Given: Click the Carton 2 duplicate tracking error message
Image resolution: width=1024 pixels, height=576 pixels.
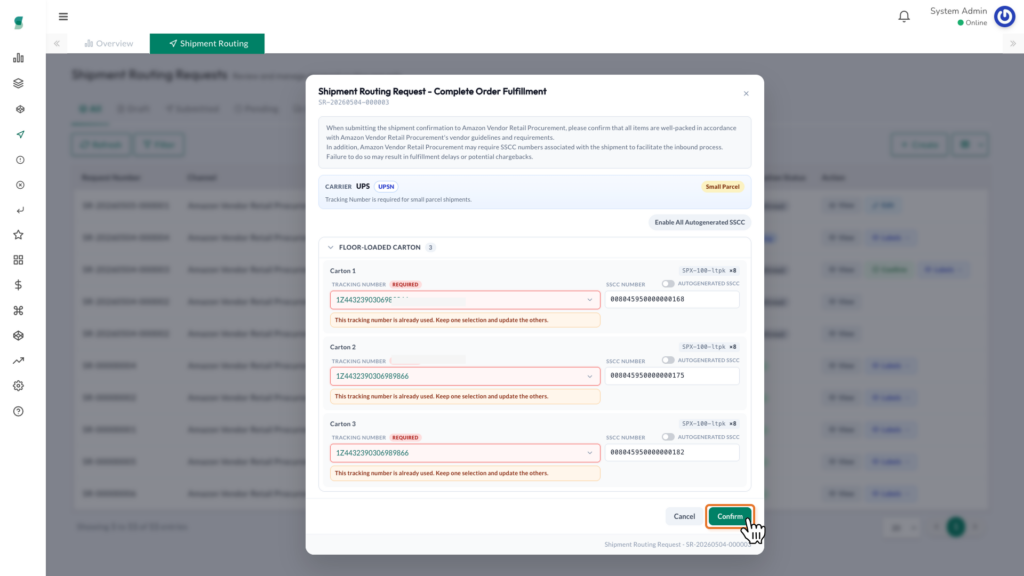Looking at the screenshot, I should pyautogui.click(x=465, y=396).
